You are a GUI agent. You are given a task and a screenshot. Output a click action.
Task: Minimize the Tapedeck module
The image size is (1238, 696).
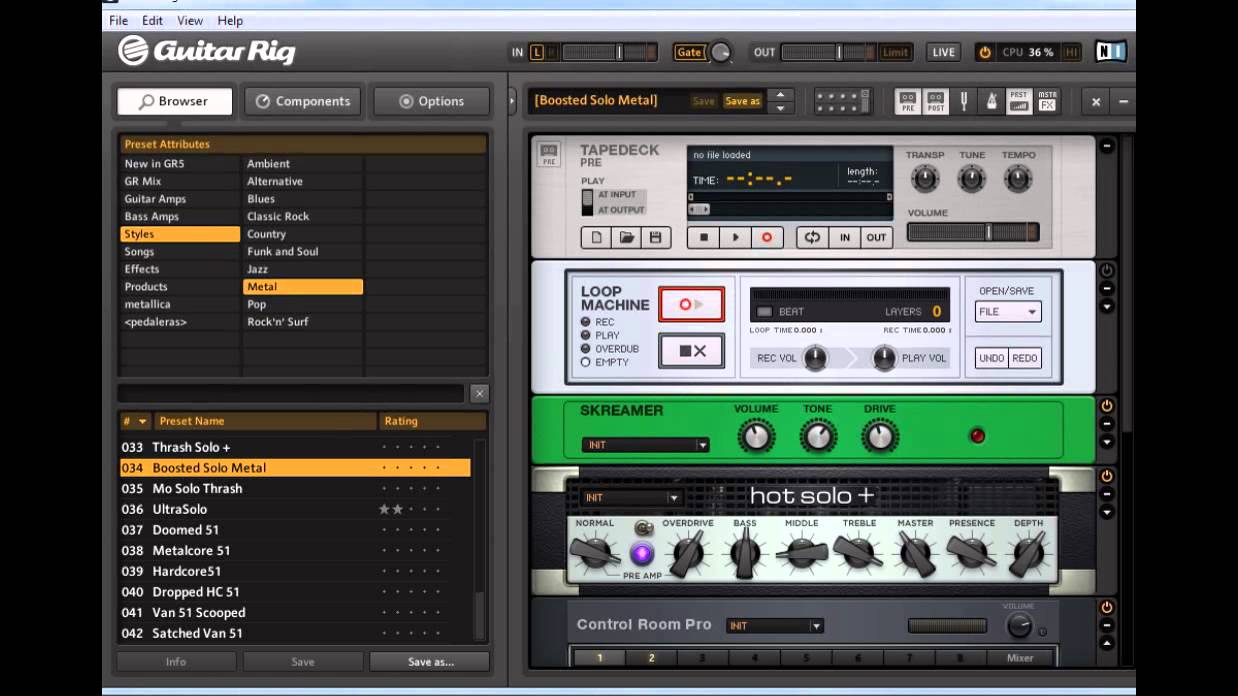pyautogui.click(x=1107, y=146)
